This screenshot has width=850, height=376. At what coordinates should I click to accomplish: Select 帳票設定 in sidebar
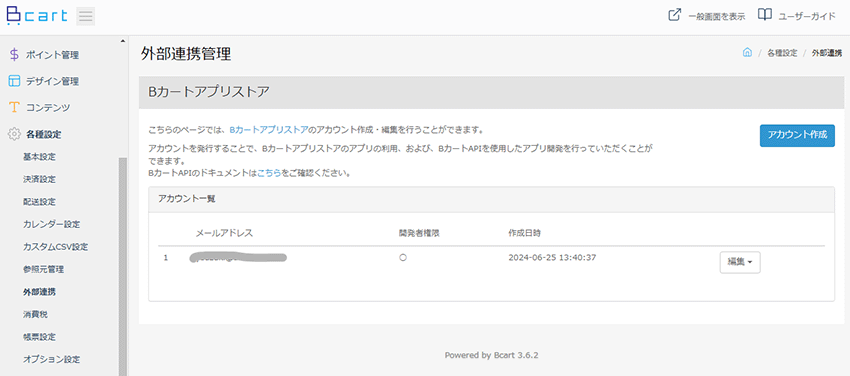point(39,336)
